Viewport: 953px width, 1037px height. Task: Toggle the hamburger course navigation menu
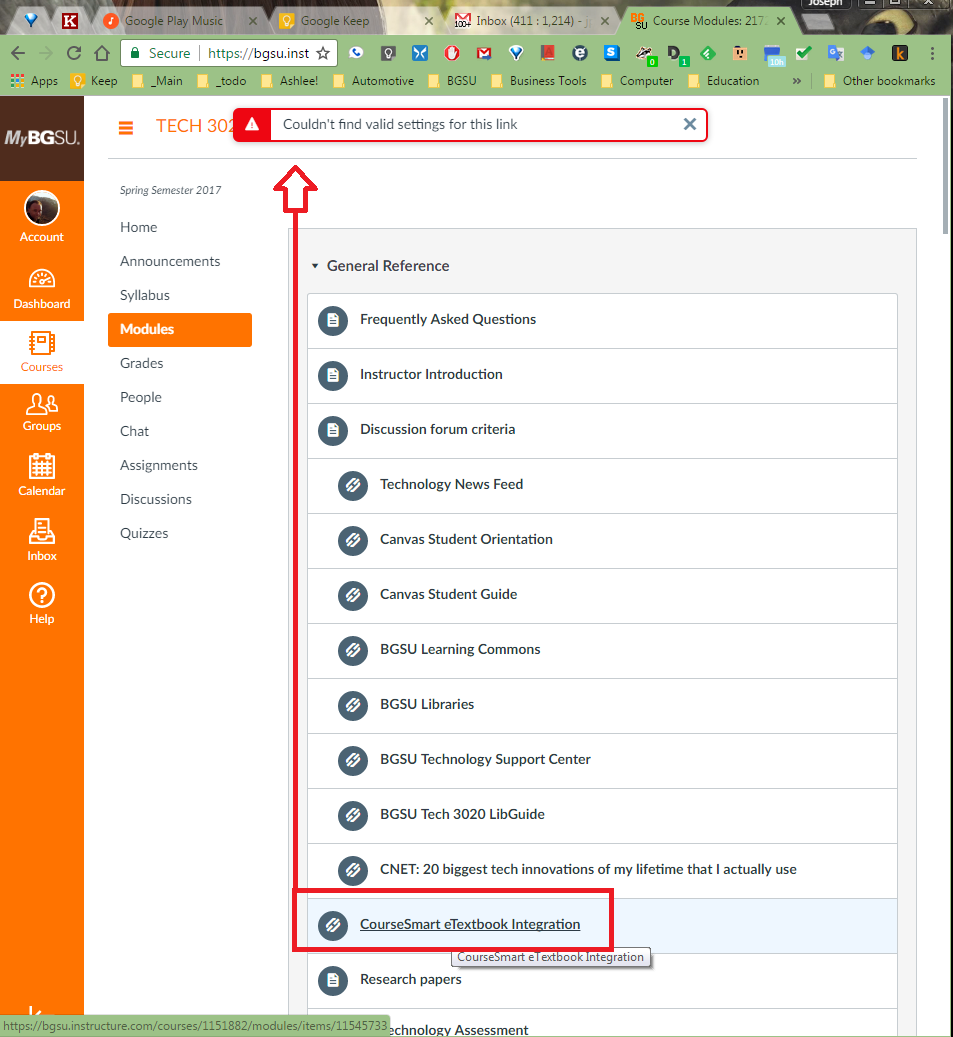[x=126, y=127]
